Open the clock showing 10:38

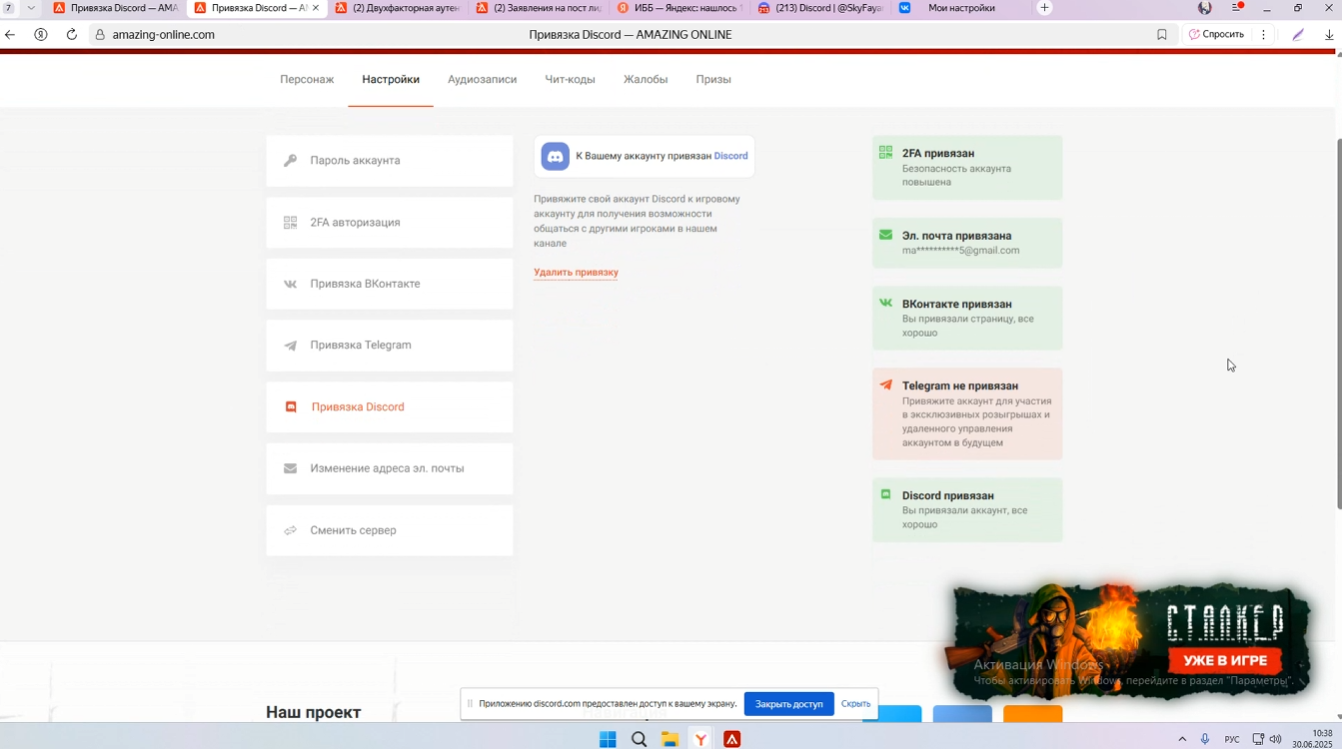tap(1314, 739)
